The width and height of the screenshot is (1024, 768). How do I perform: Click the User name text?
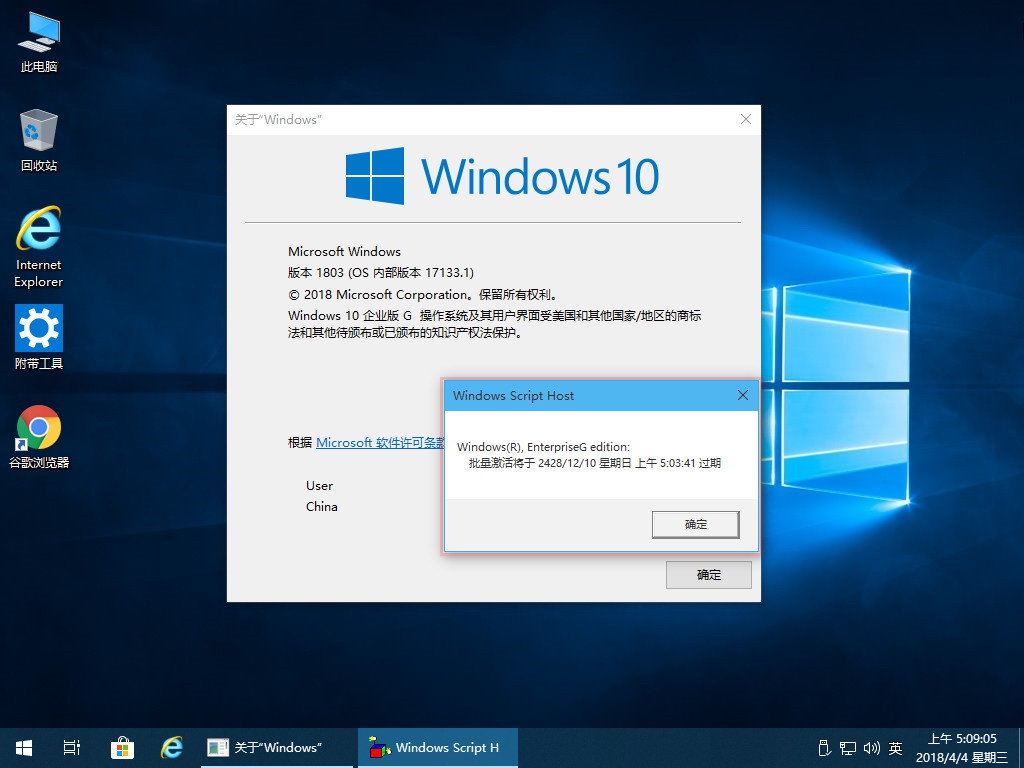tap(319, 486)
